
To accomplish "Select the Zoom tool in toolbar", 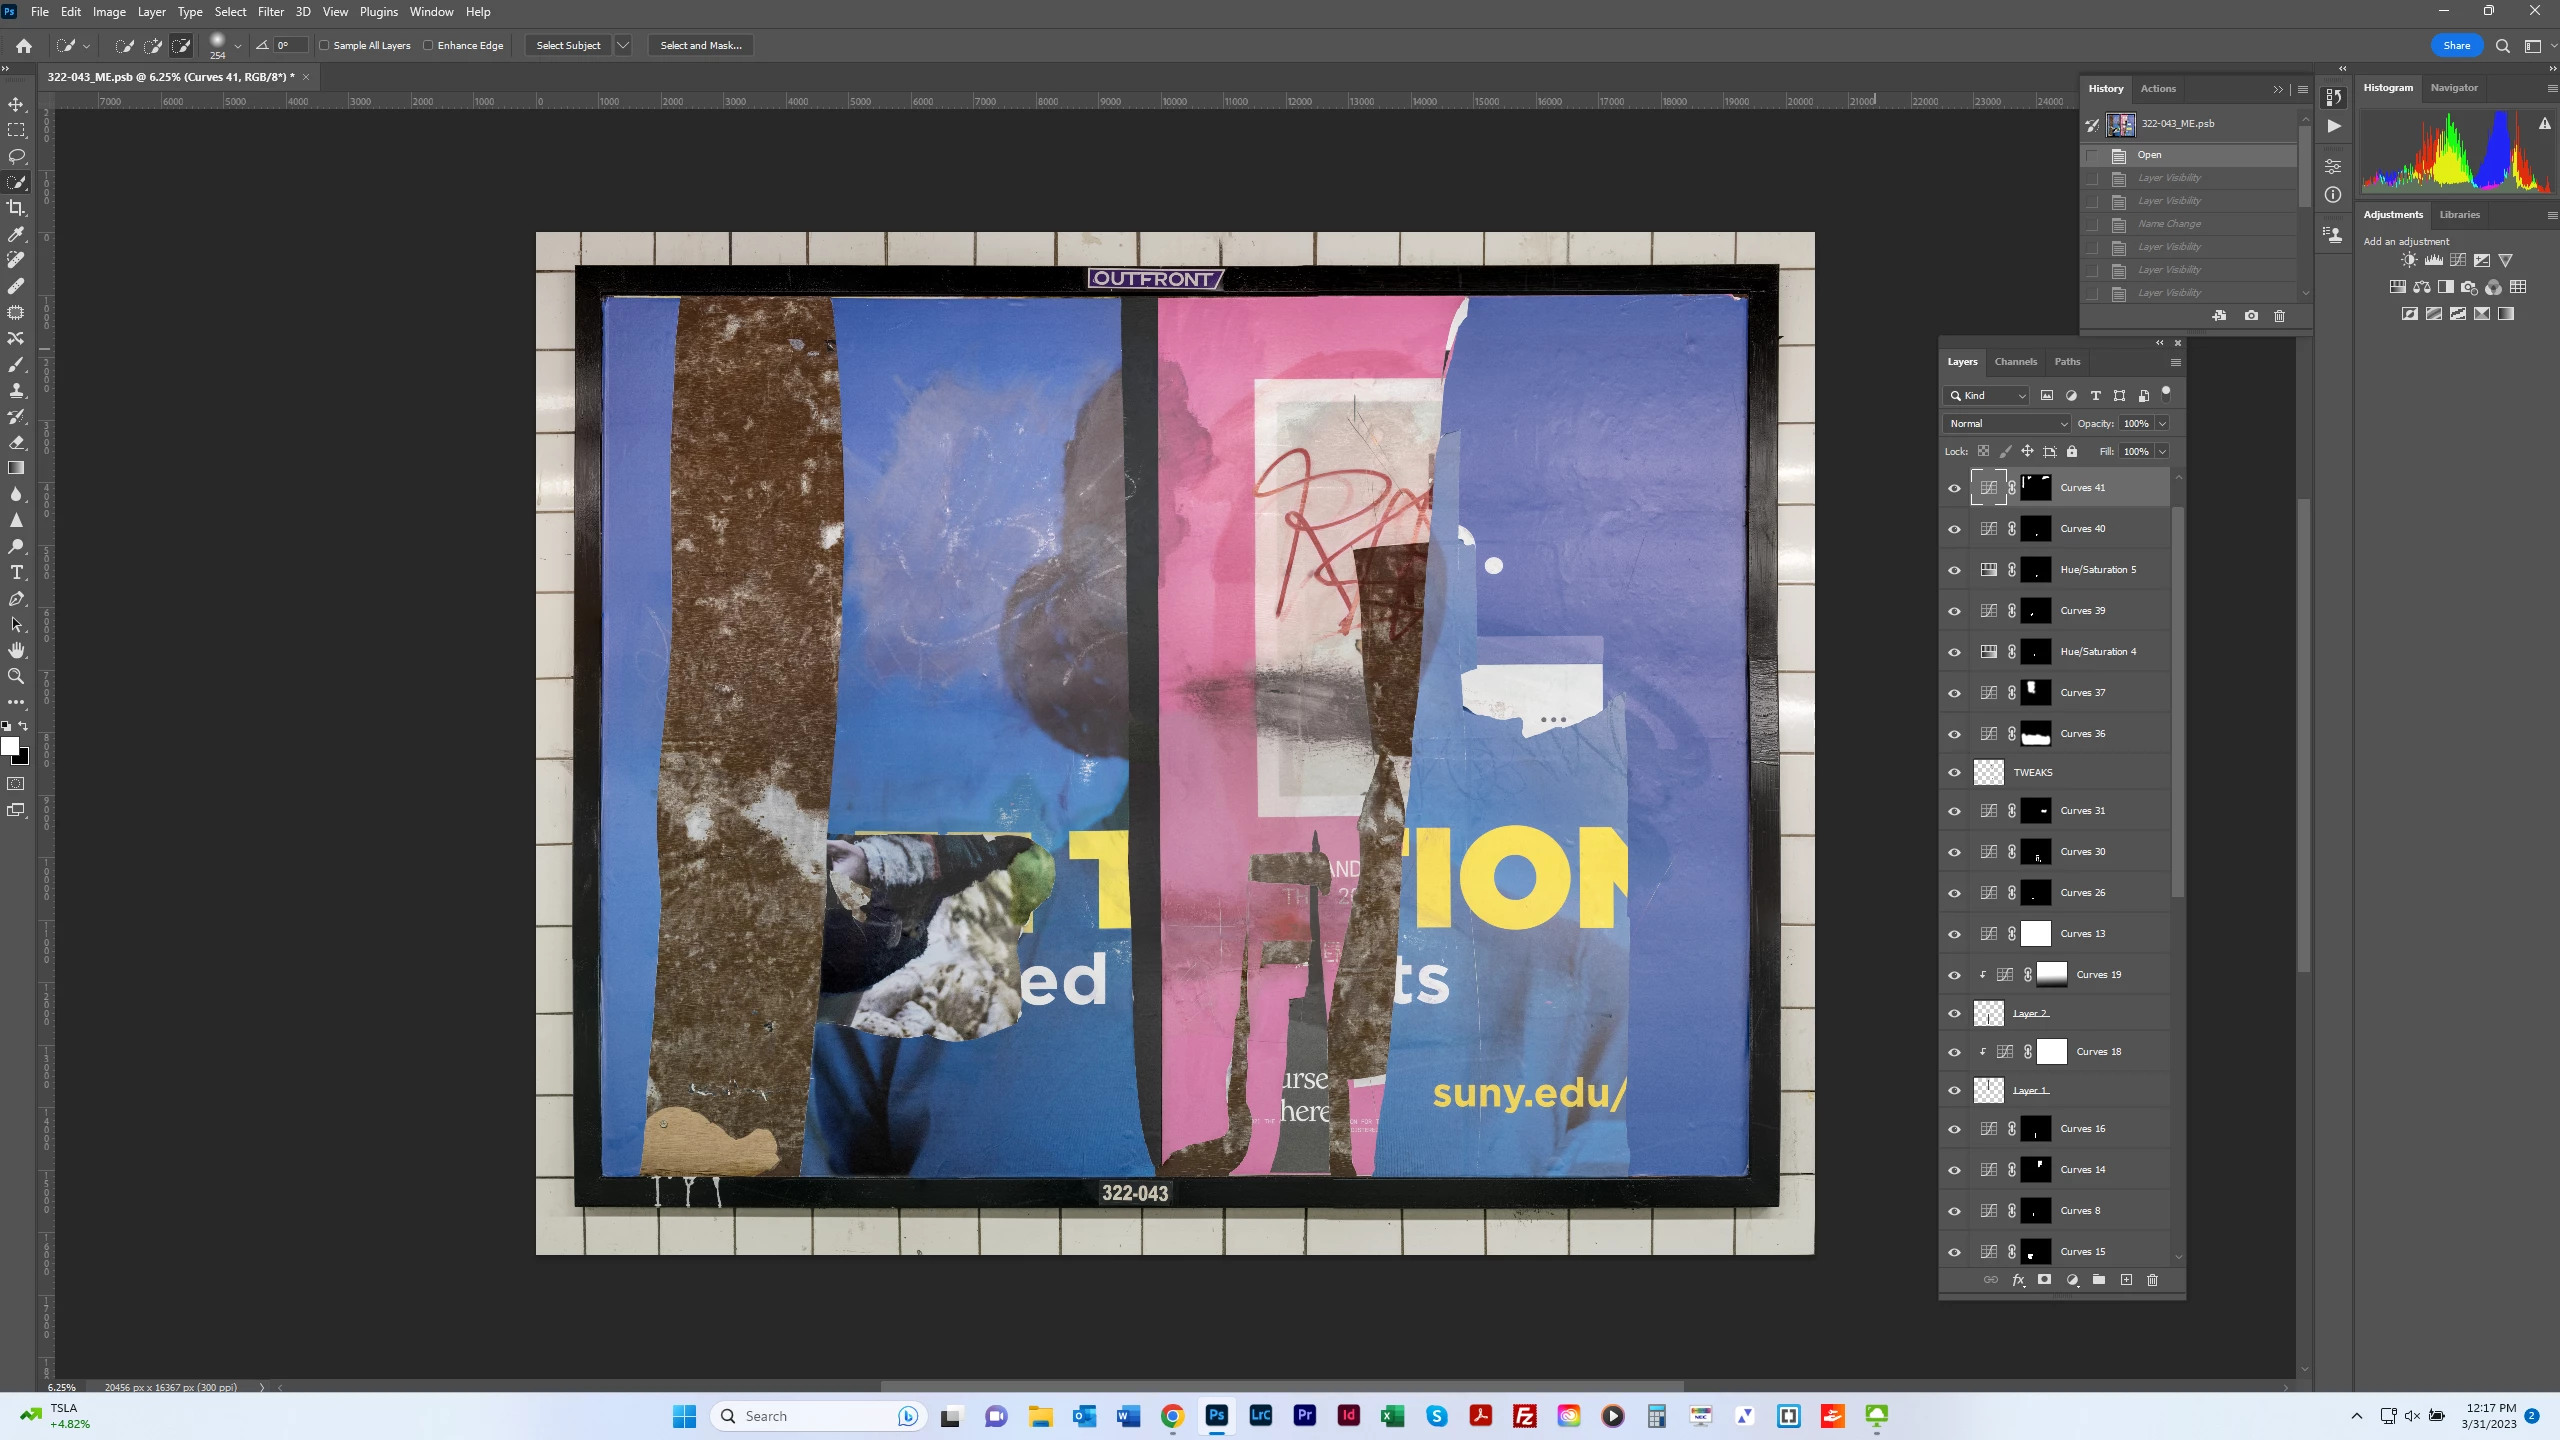I will tap(16, 676).
